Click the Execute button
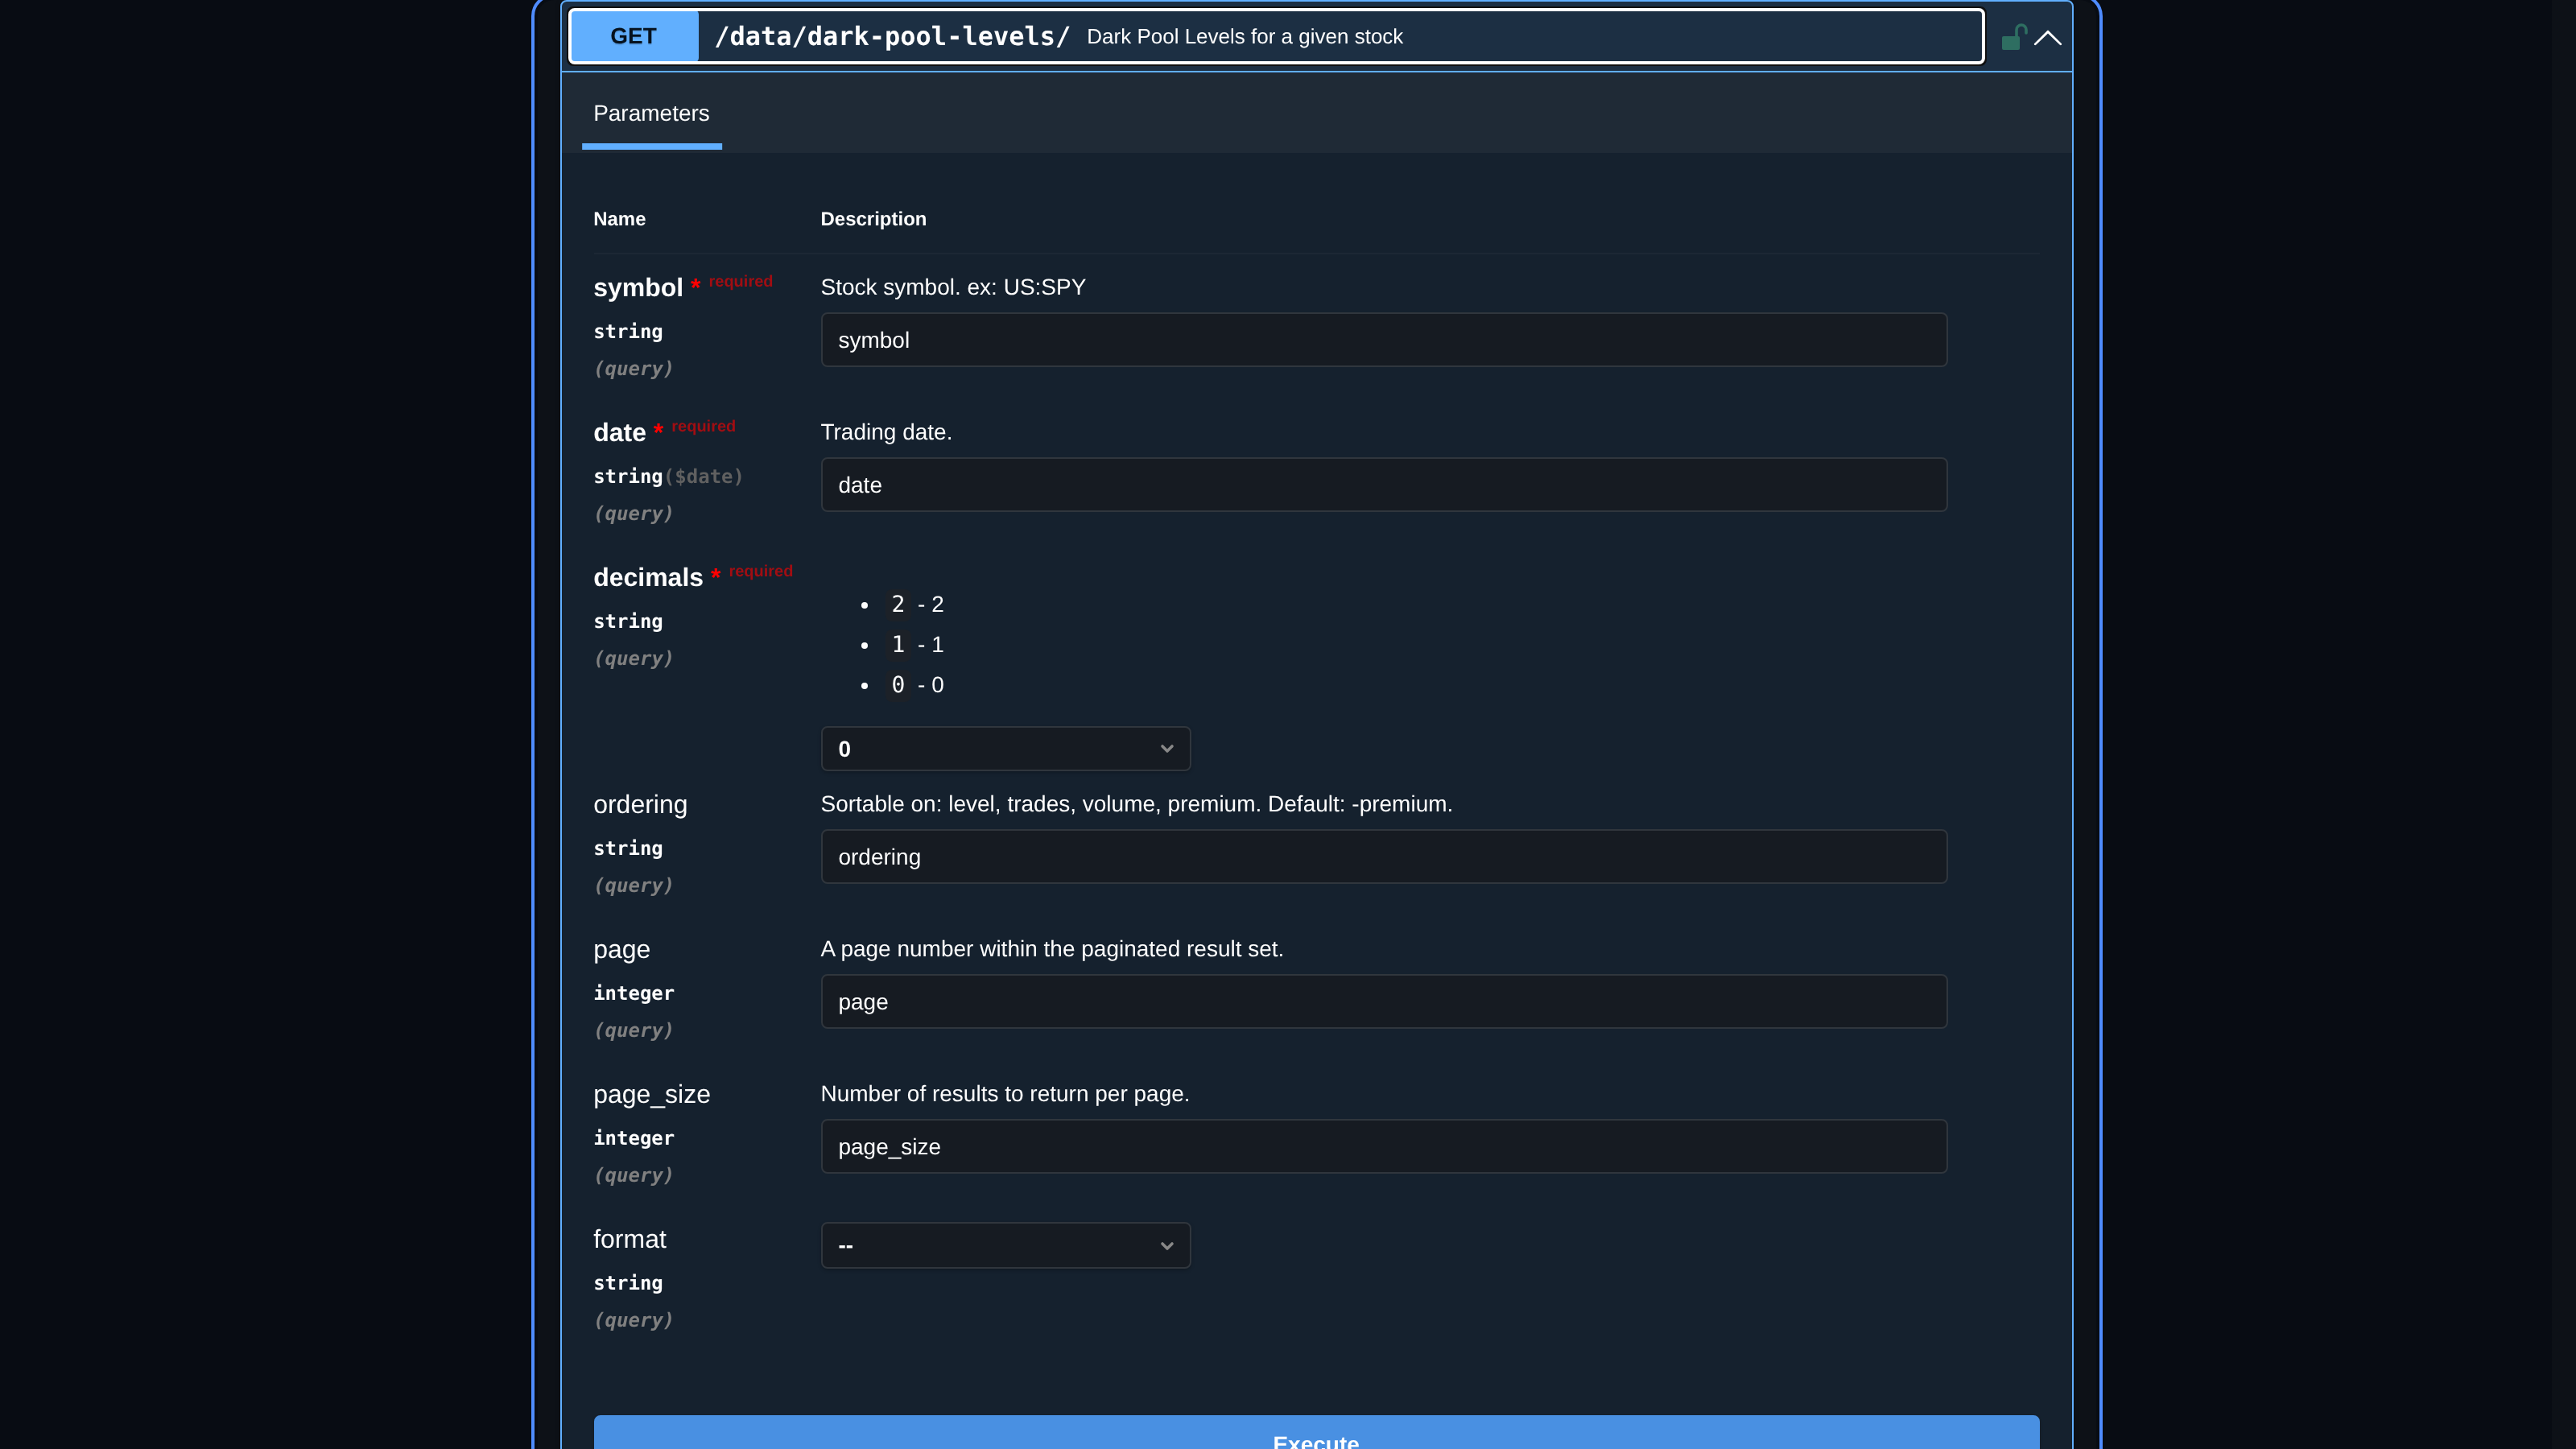2576x1449 pixels. 1316,1433
